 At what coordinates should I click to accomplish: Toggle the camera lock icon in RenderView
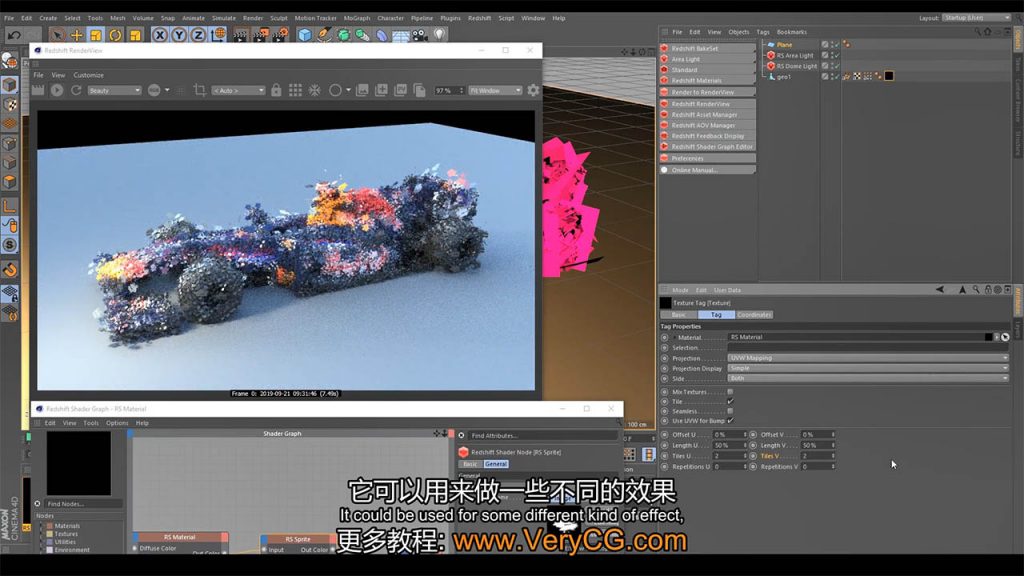click(276, 90)
